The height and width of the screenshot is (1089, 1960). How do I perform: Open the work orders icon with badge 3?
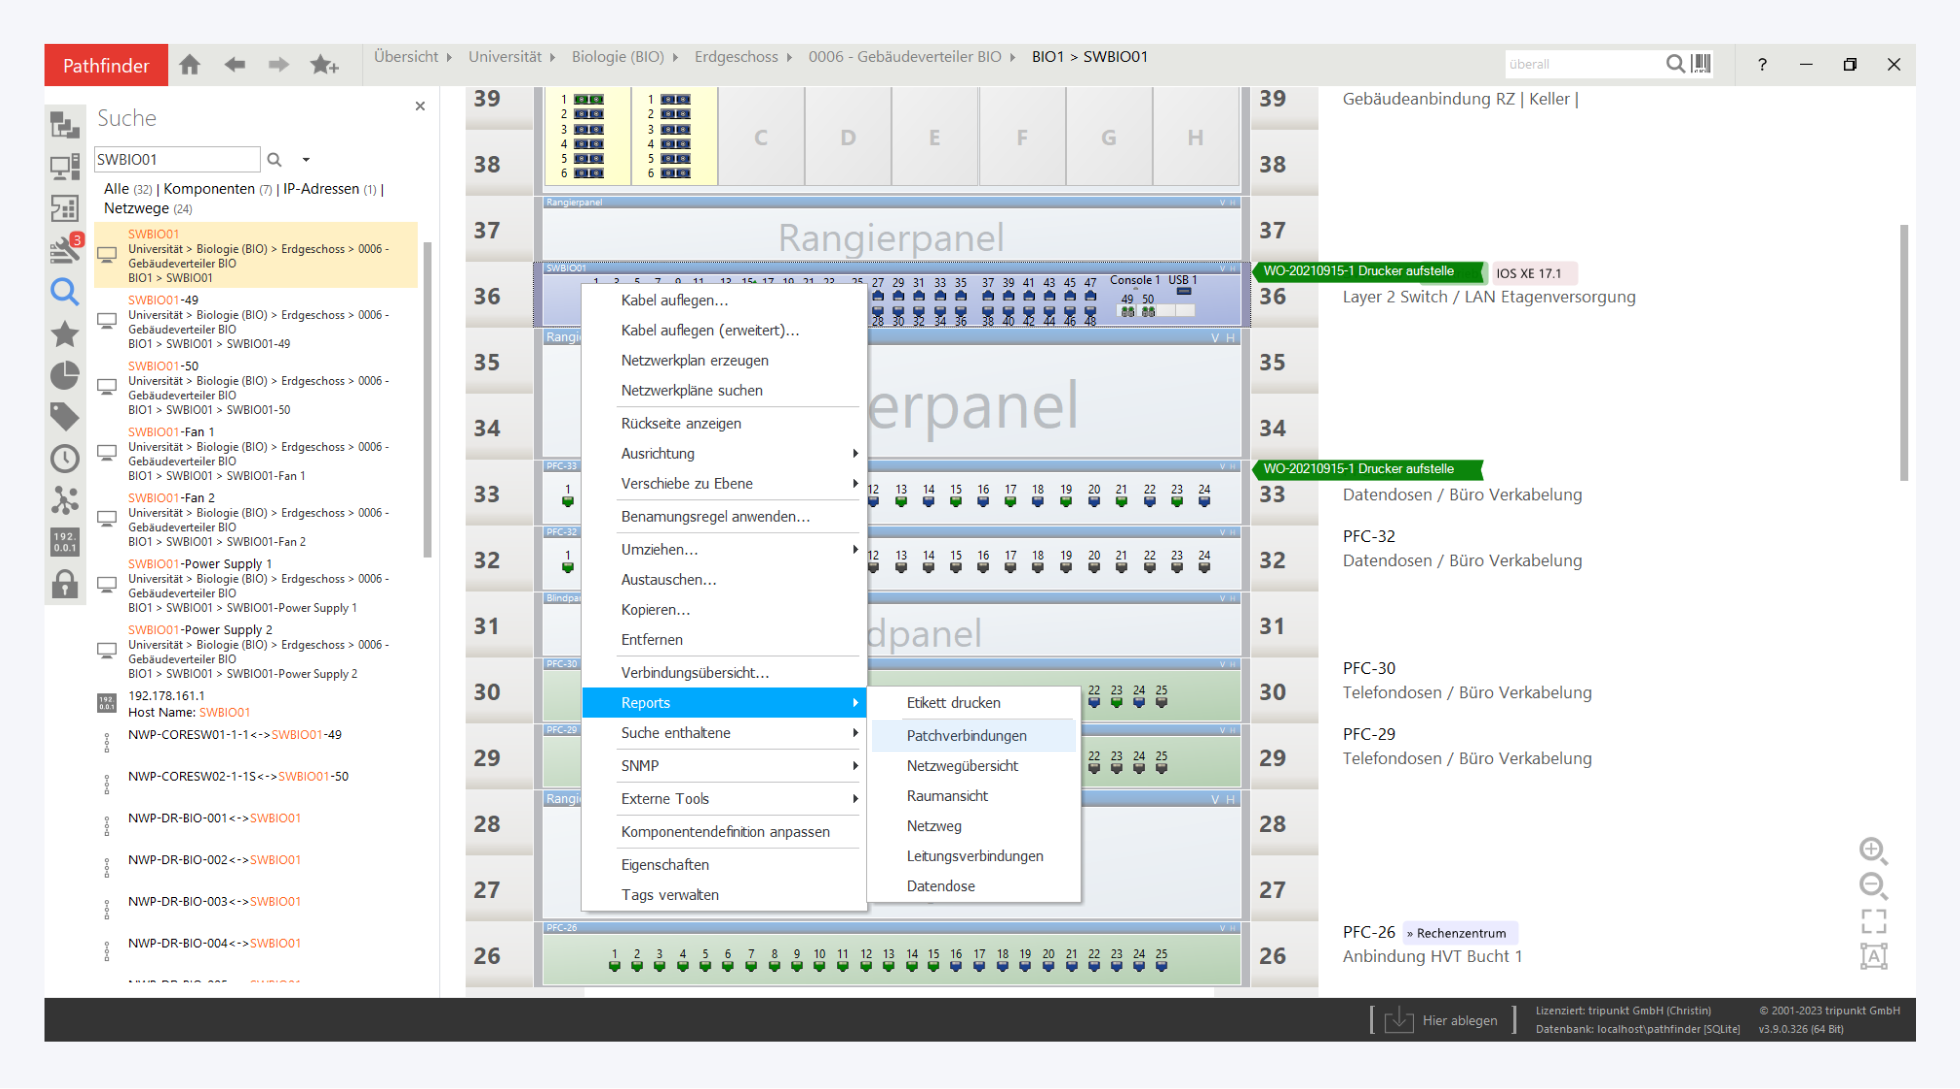(x=65, y=249)
